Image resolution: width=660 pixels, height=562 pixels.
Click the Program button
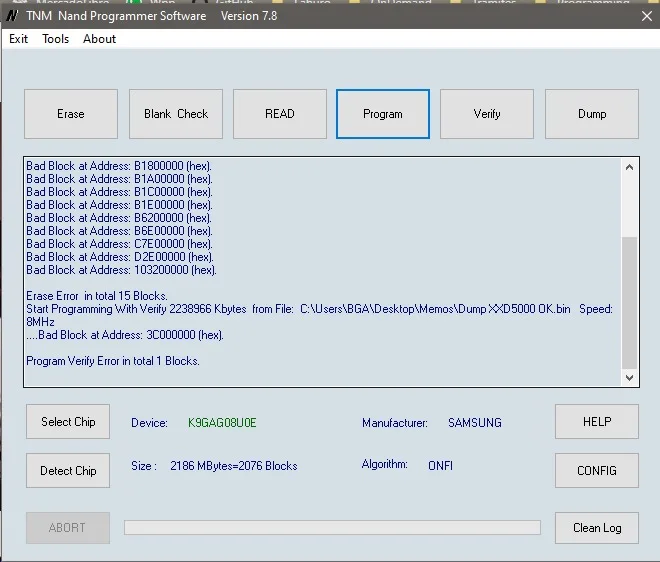tap(383, 114)
